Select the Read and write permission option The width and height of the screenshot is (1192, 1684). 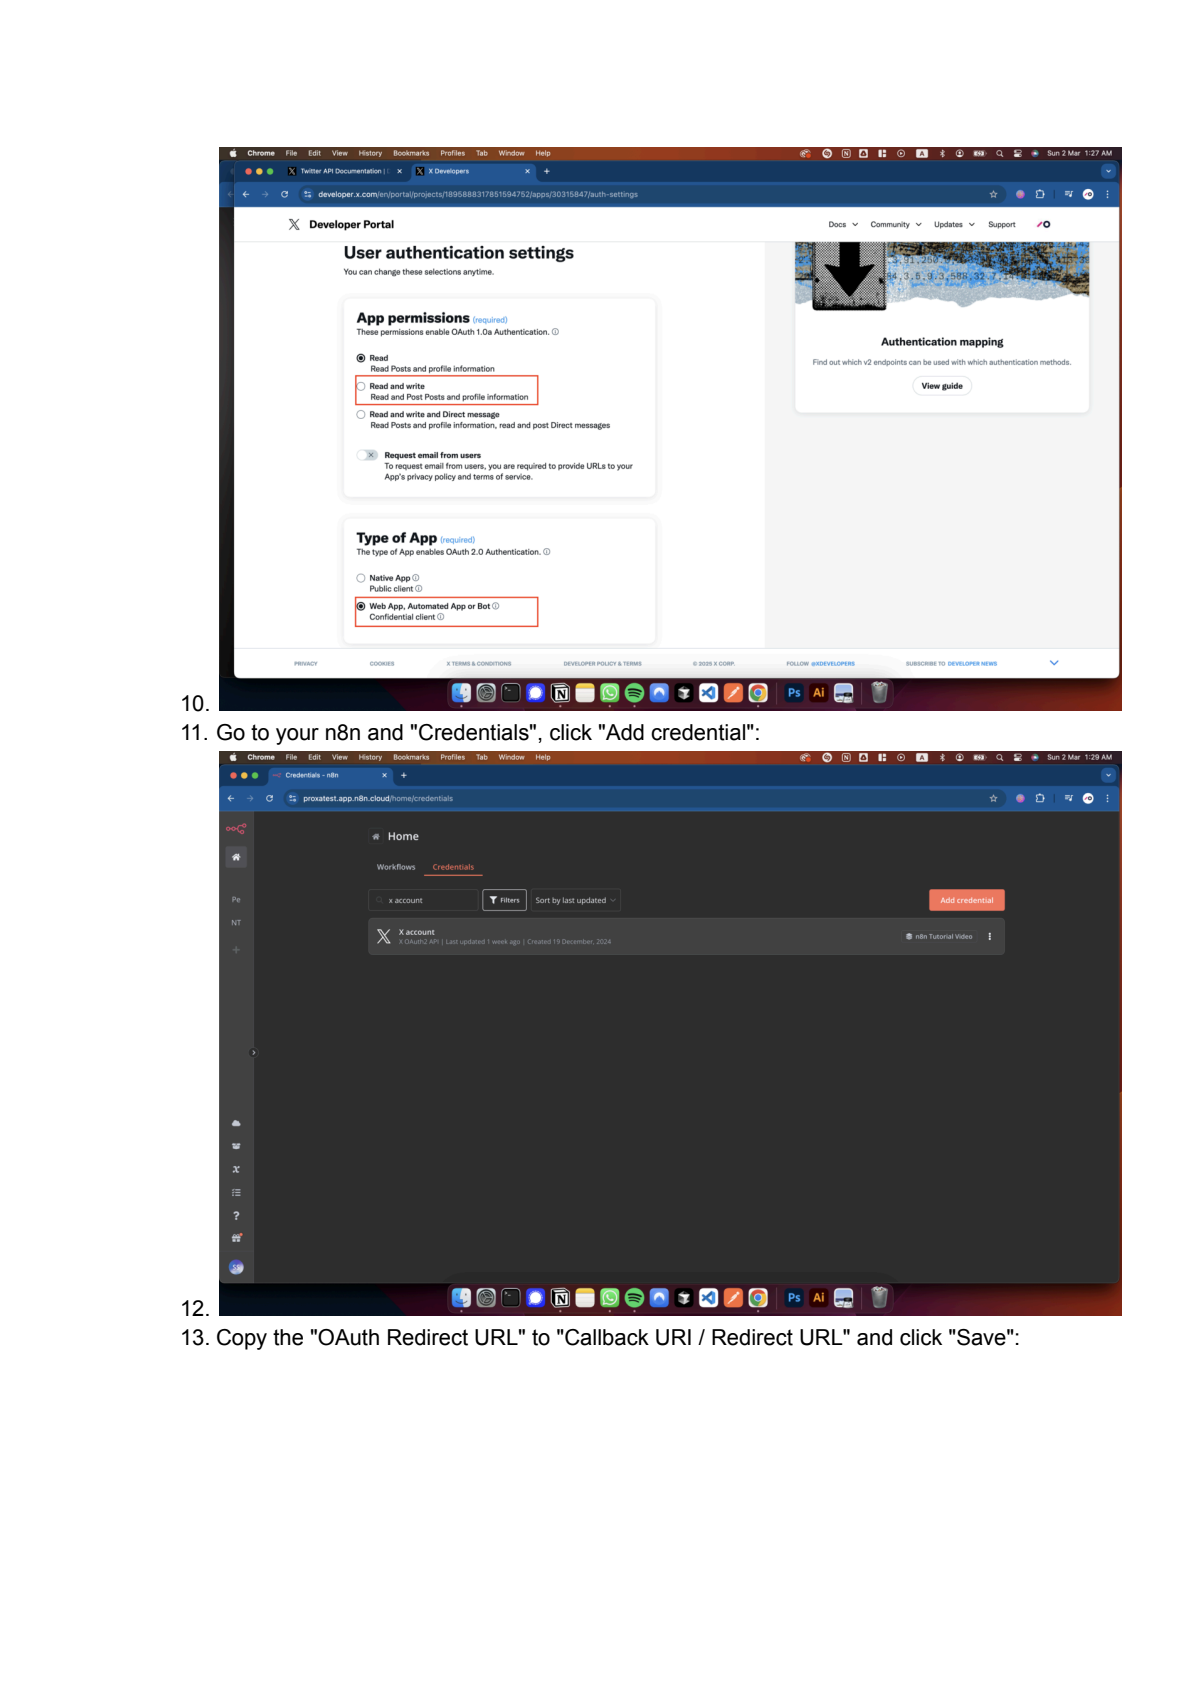[361, 386]
